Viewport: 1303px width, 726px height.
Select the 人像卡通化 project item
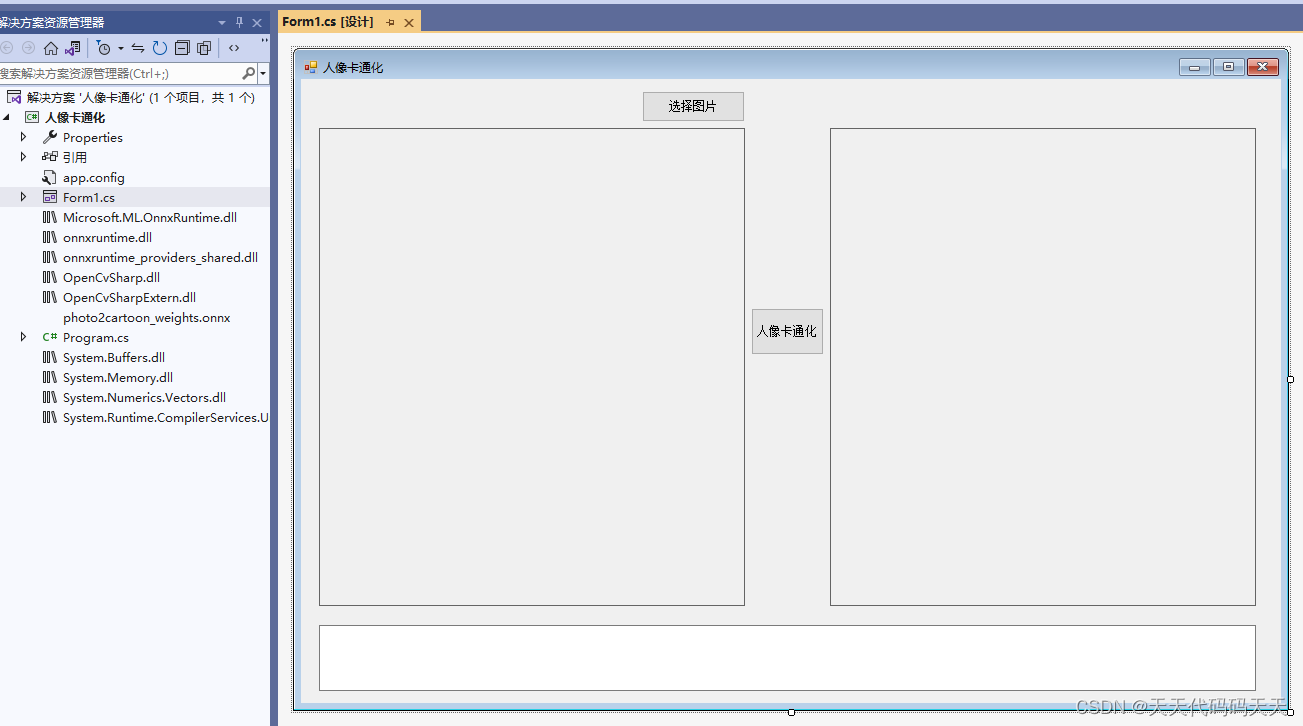(x=75, y=117)
